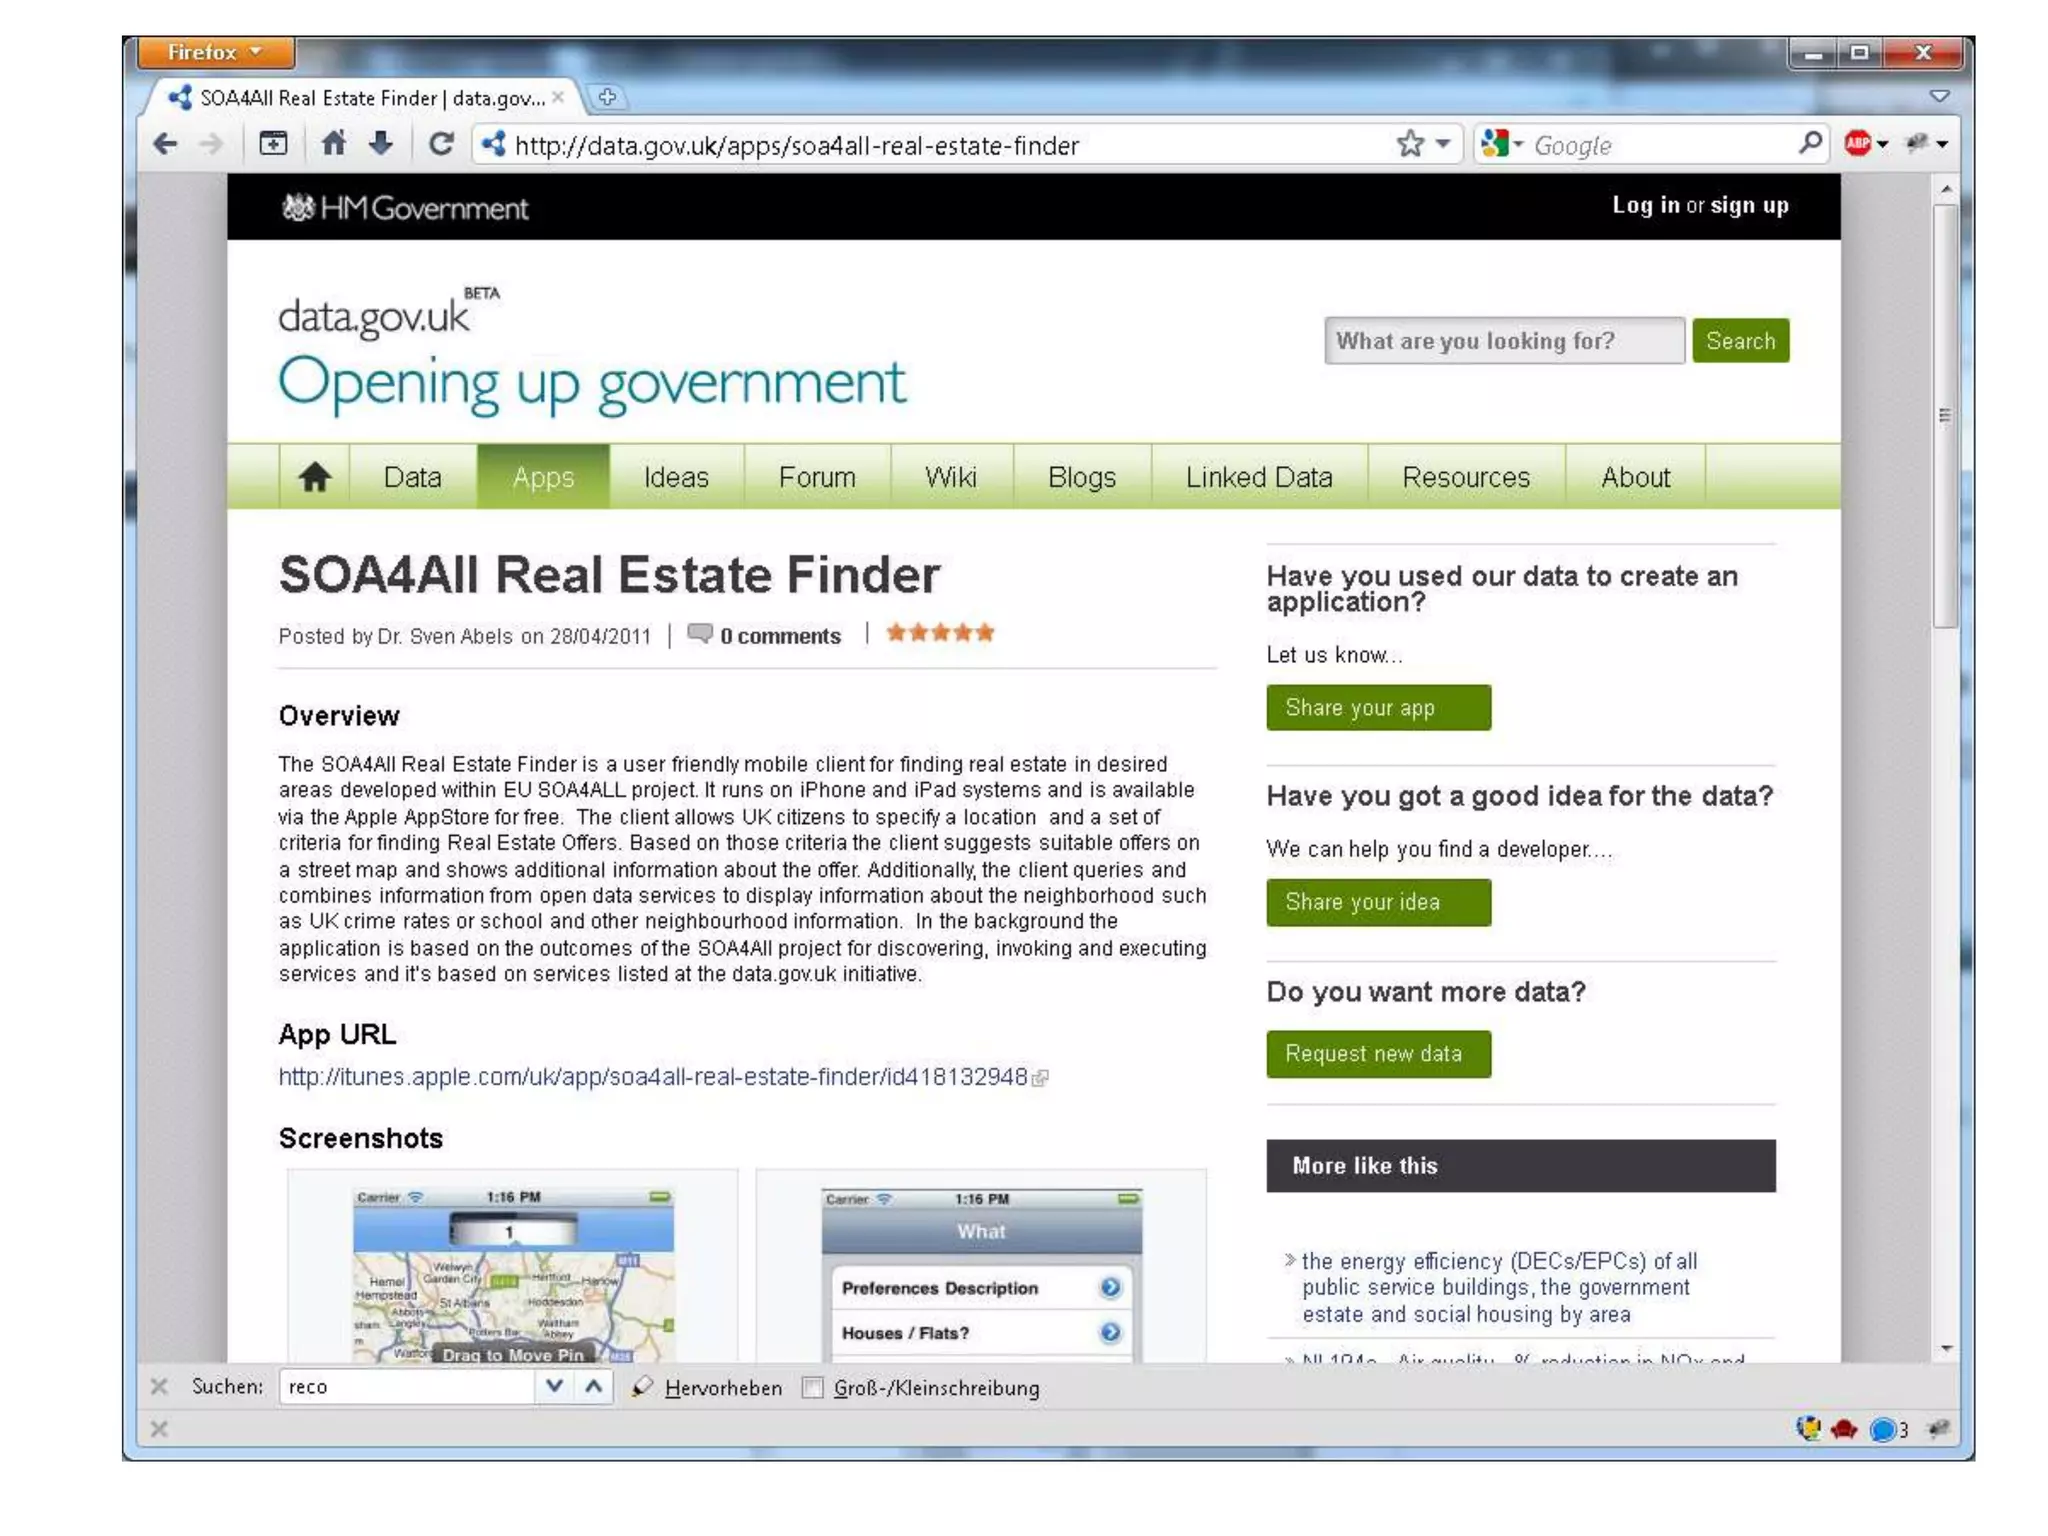Close the add-on bar with the X
Image resolution: width=2048 pixels, height=1536 pixels.
[159, 1429]
